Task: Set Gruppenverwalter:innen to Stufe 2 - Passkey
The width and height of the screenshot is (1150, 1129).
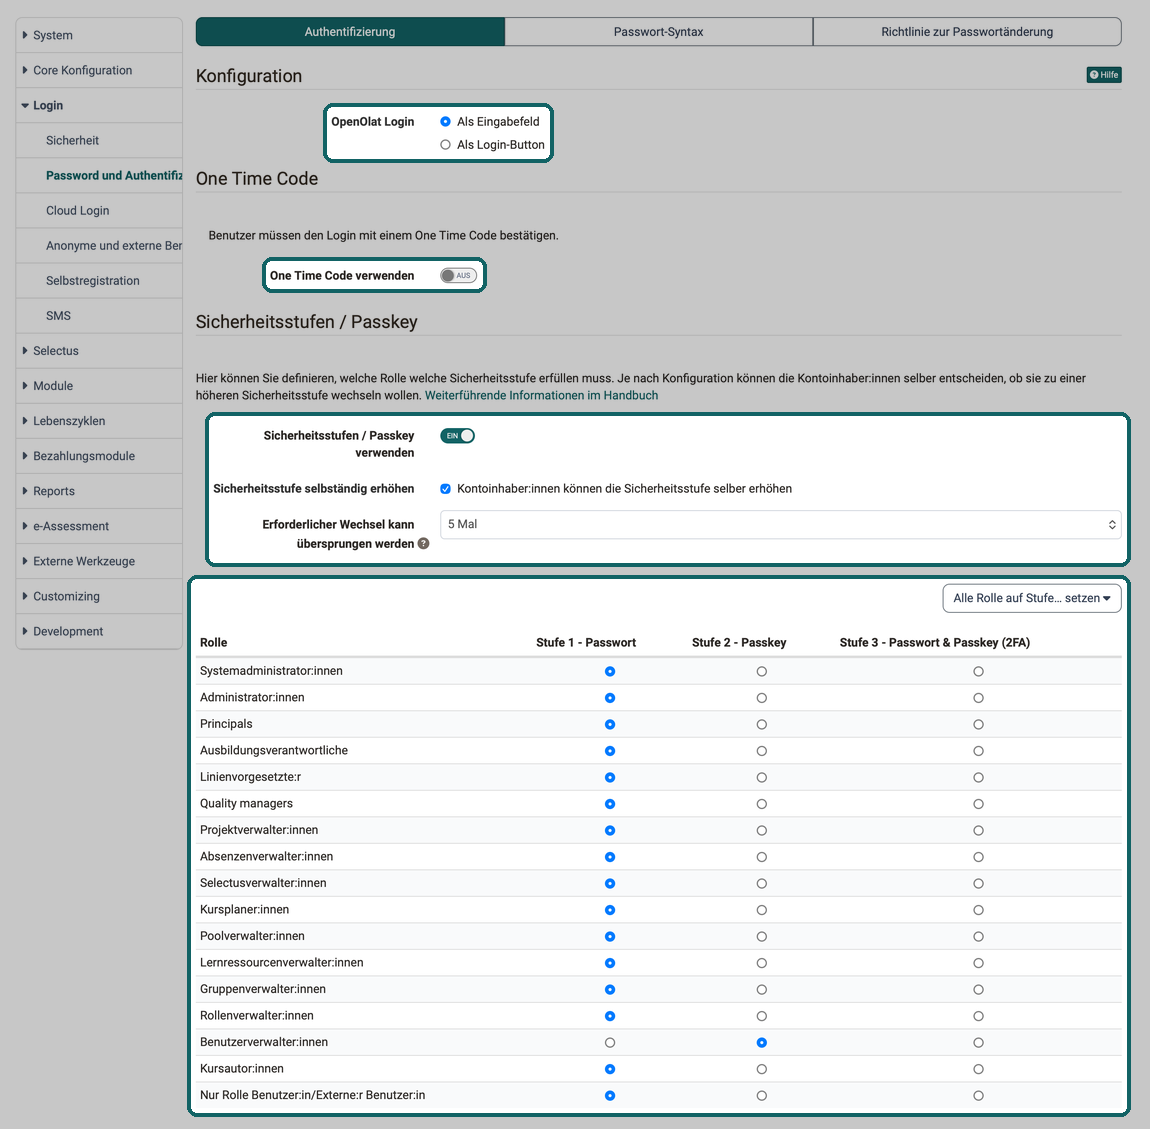Action: pyautogui.click(x=762, y=990)
